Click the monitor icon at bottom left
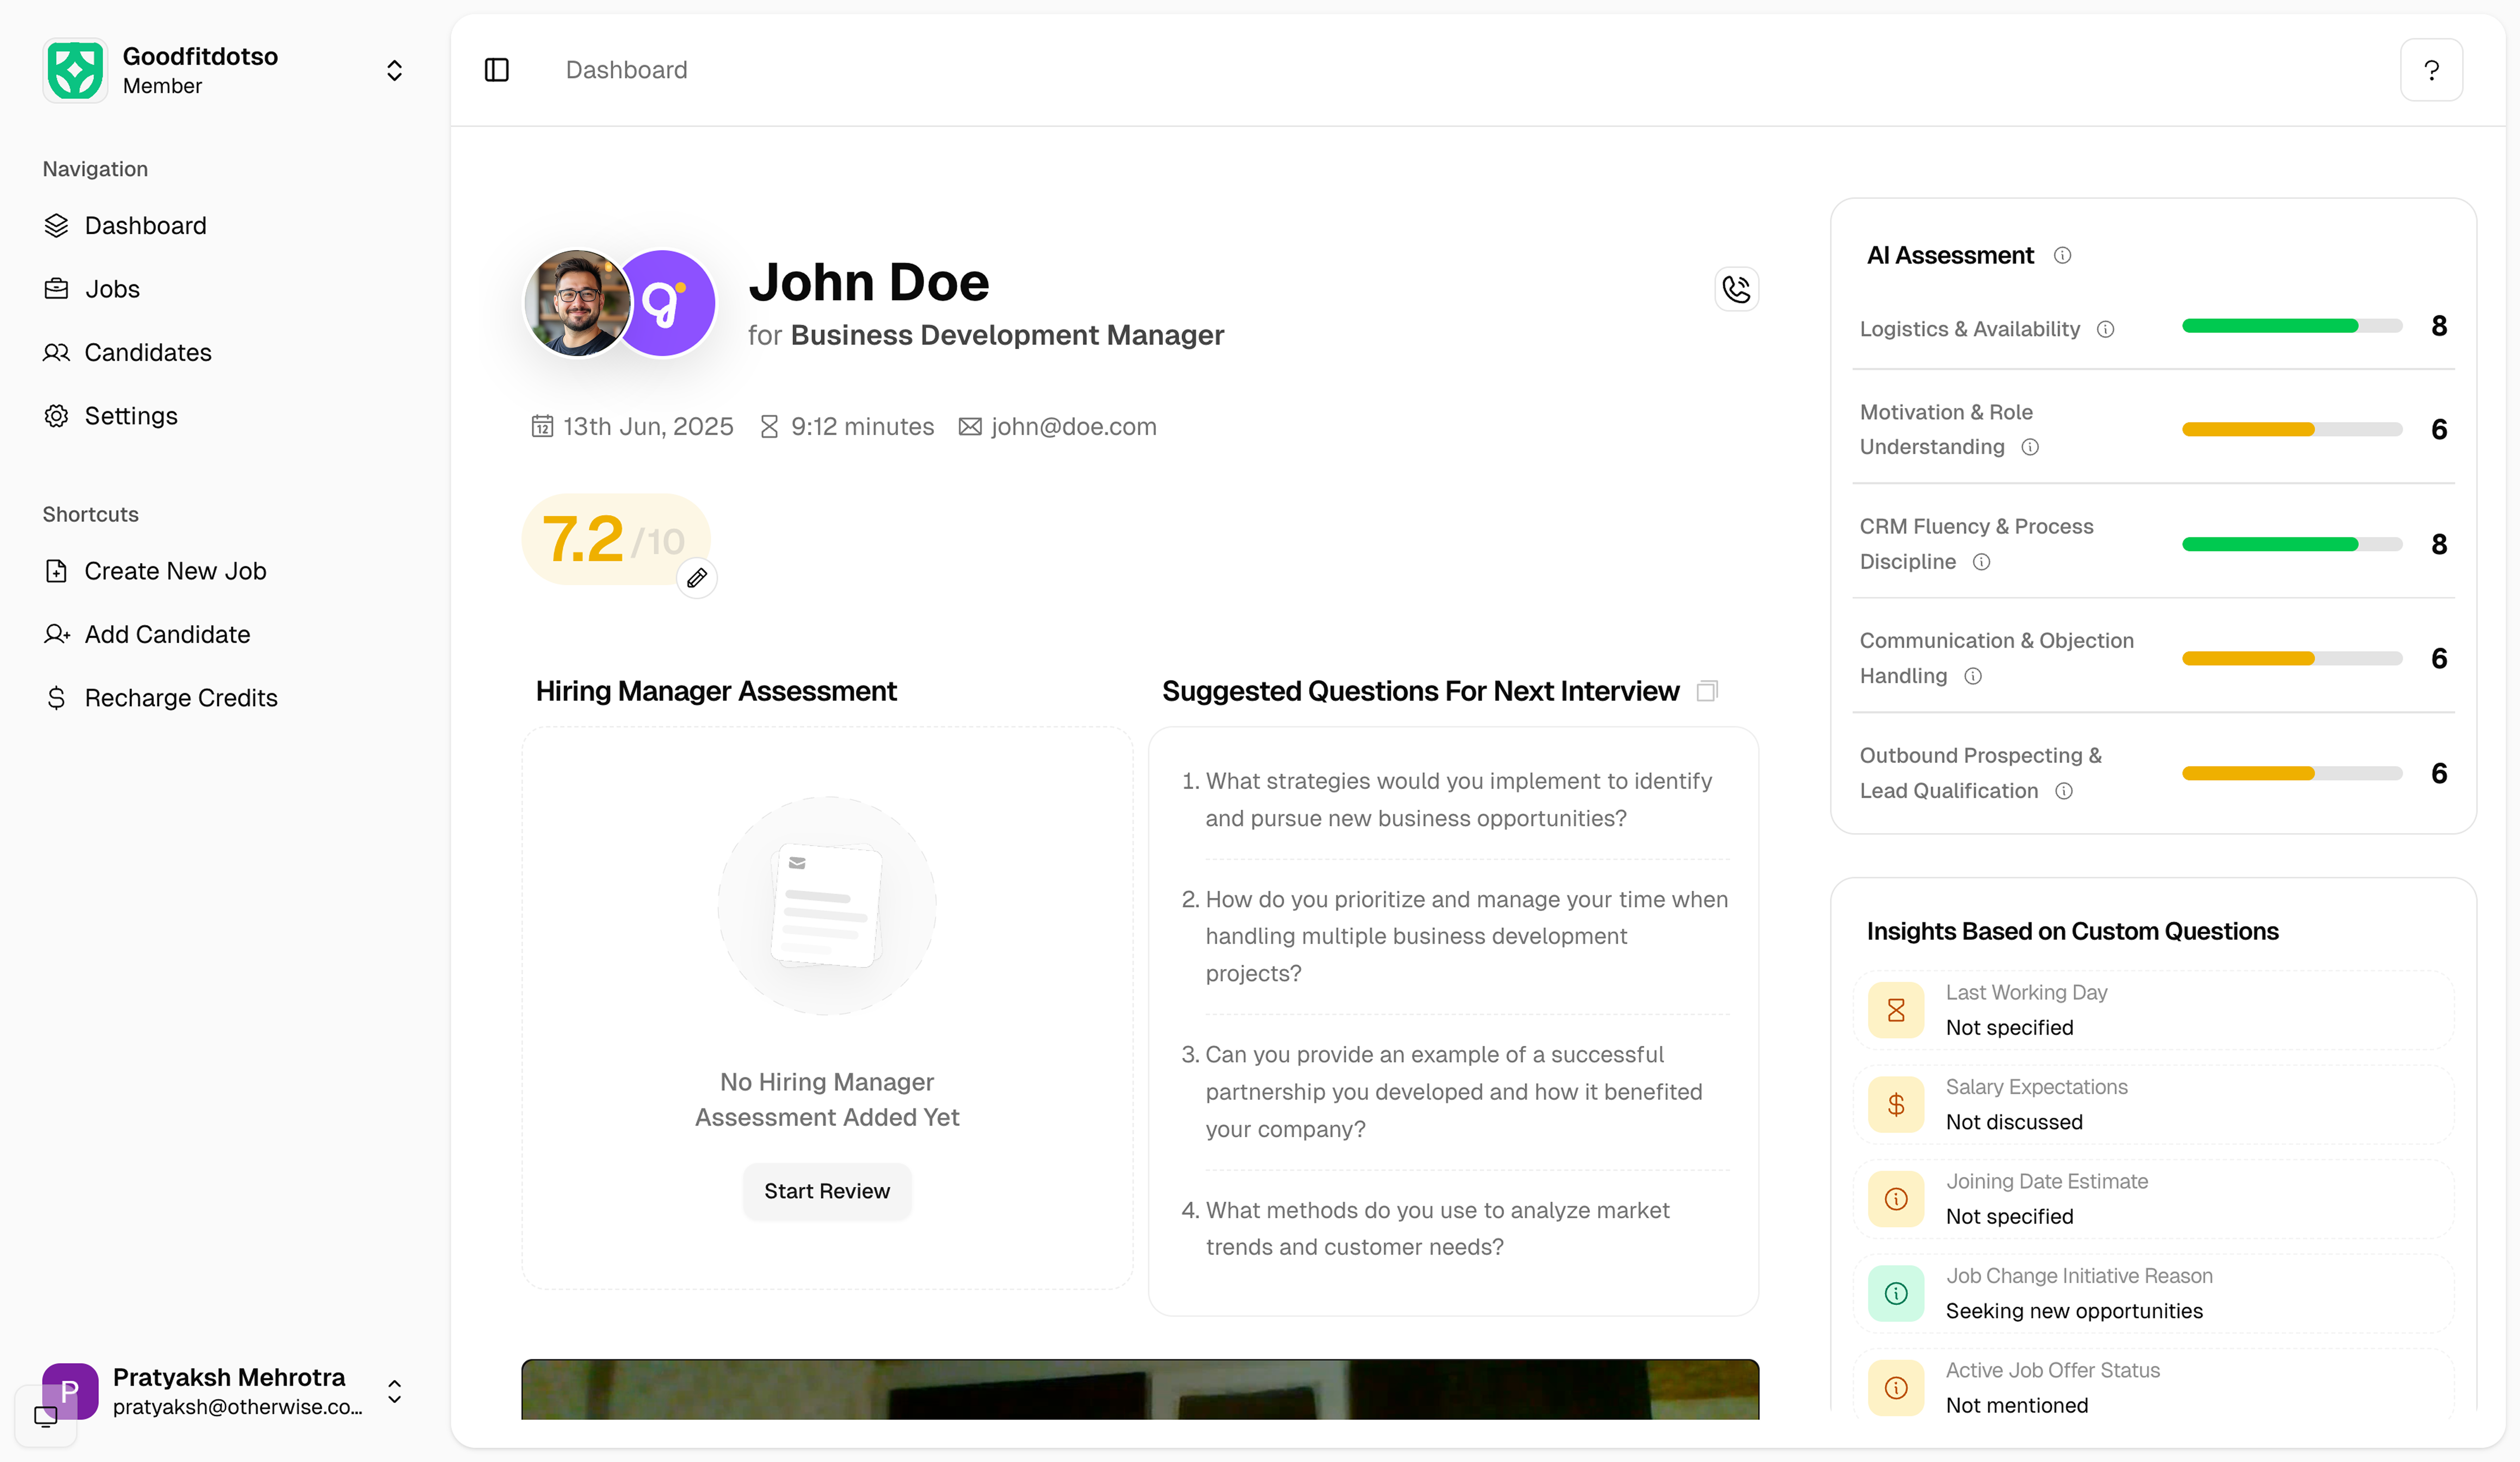2520x1462 pixels. click(46, 1416)
